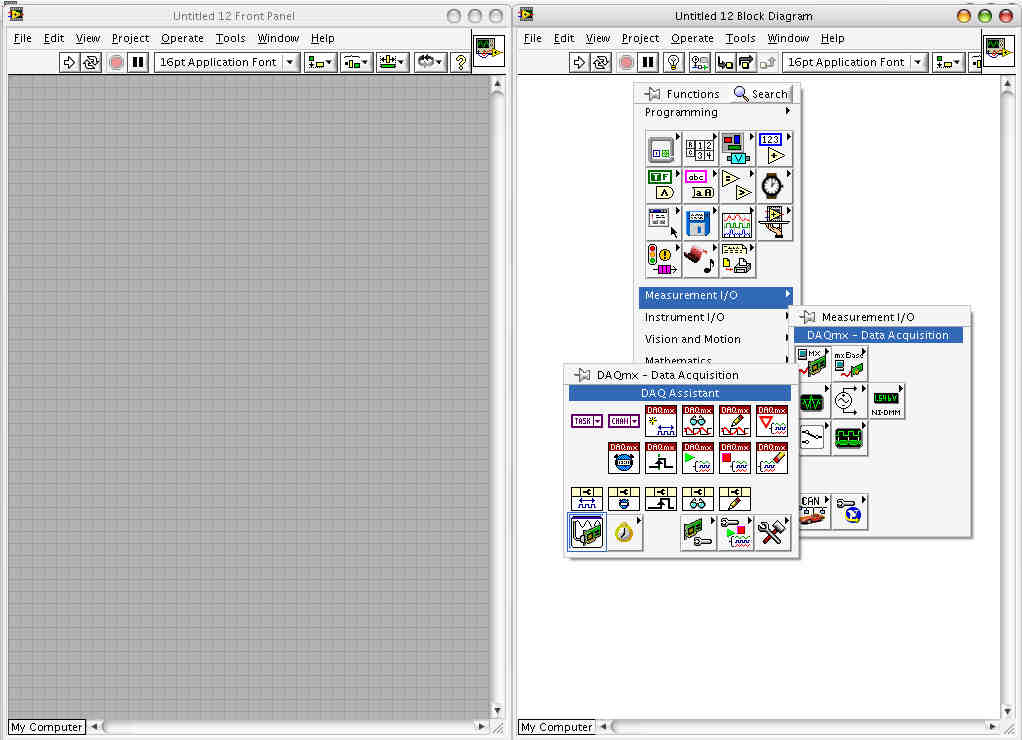Toggle Retain Wire Values in Block Diagram

coord(699,62)
